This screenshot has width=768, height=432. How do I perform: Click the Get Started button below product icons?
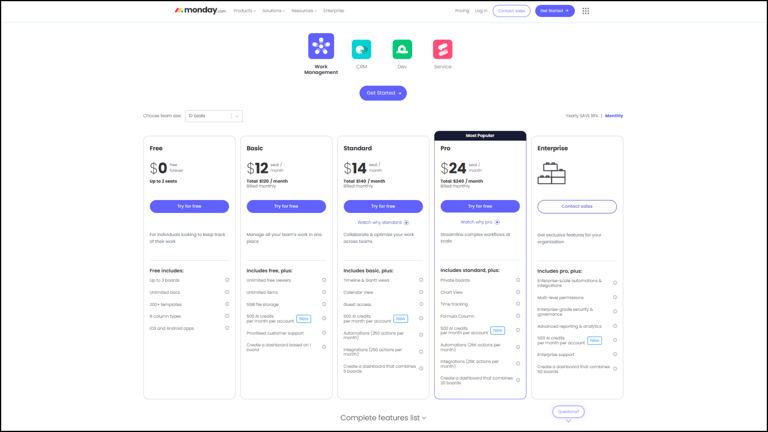pos(383,93)
